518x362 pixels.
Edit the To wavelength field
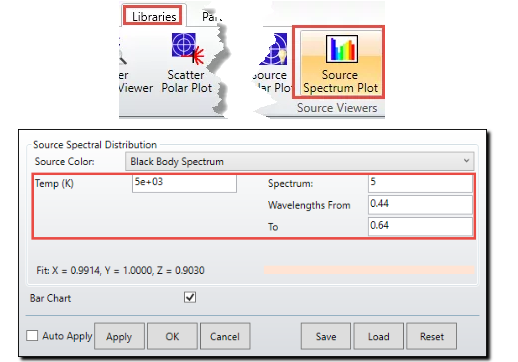[x=420, y=226]
